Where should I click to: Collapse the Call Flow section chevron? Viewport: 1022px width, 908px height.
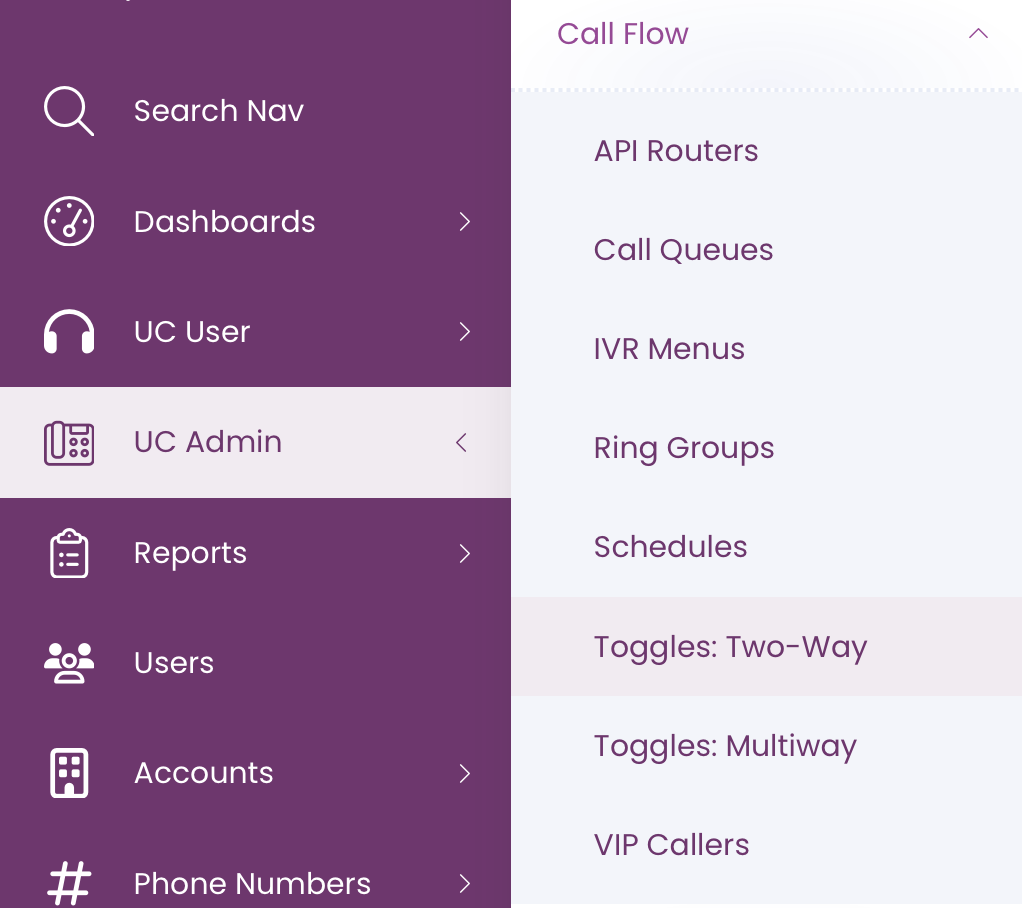(x=978, y=33)
